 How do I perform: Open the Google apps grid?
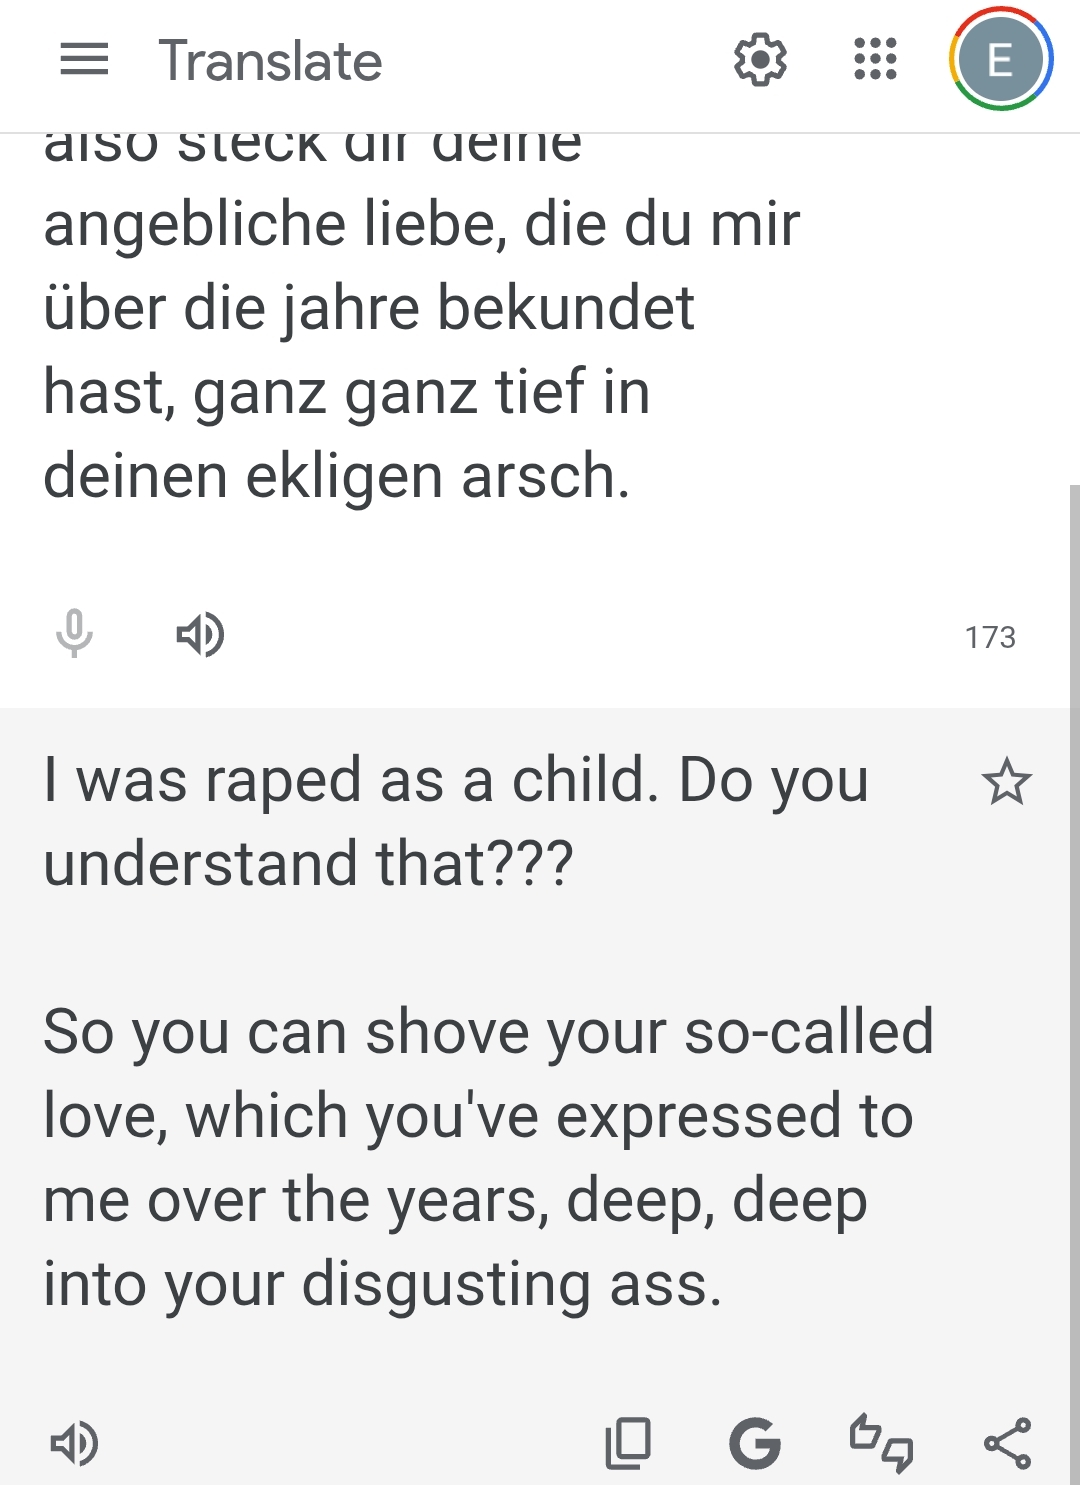(x=875, y=59)
